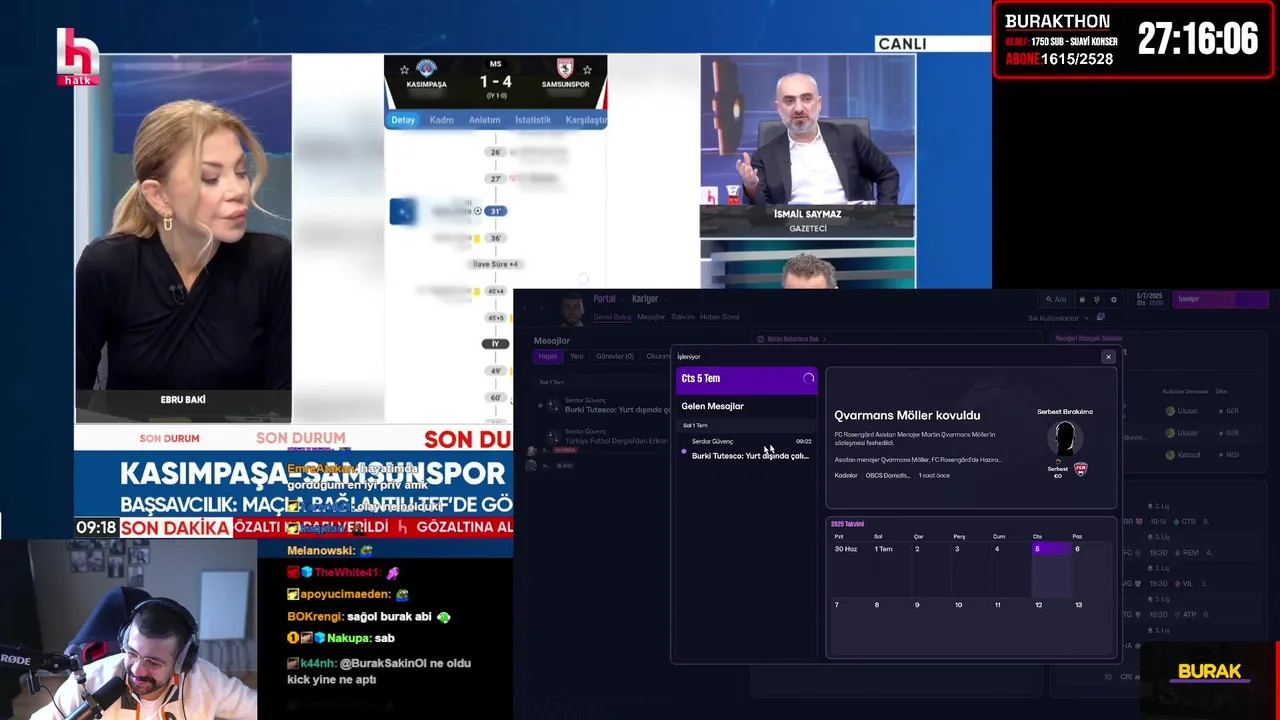Click the player silhouette under Serbest Bırakılma
Viewport: 1280px width, 720px height.
tap(1065, 439)
